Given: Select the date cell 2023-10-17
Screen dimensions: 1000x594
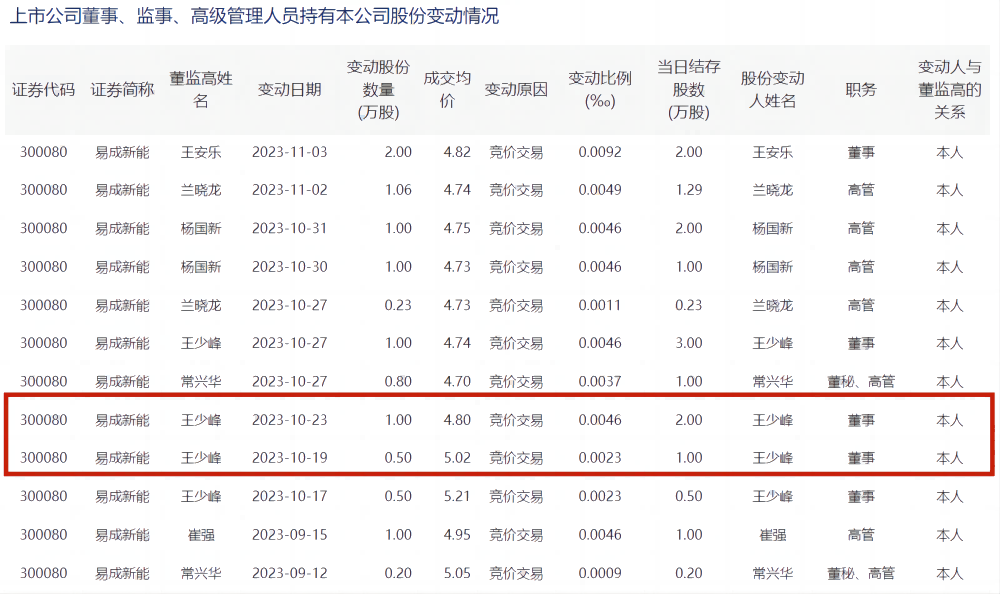Looking at the screenshot, I should (x=290, y=496).
